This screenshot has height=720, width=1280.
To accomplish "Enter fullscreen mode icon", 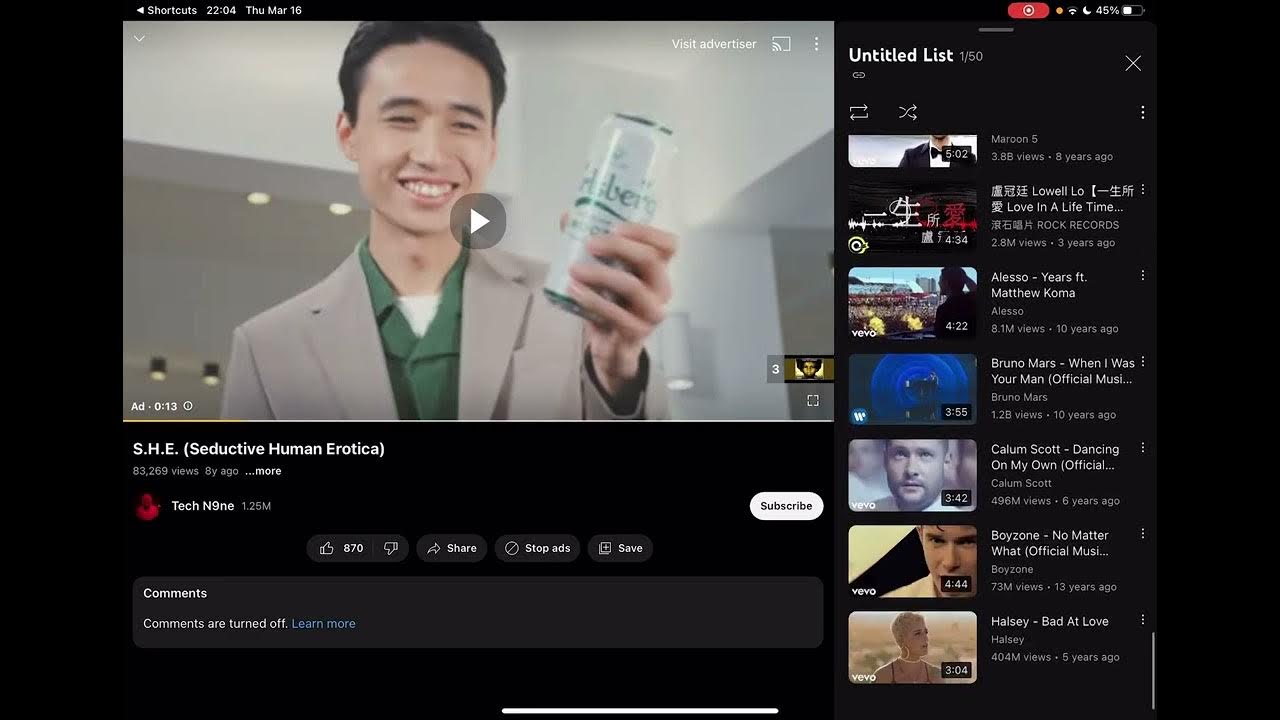I will point(813,400).
